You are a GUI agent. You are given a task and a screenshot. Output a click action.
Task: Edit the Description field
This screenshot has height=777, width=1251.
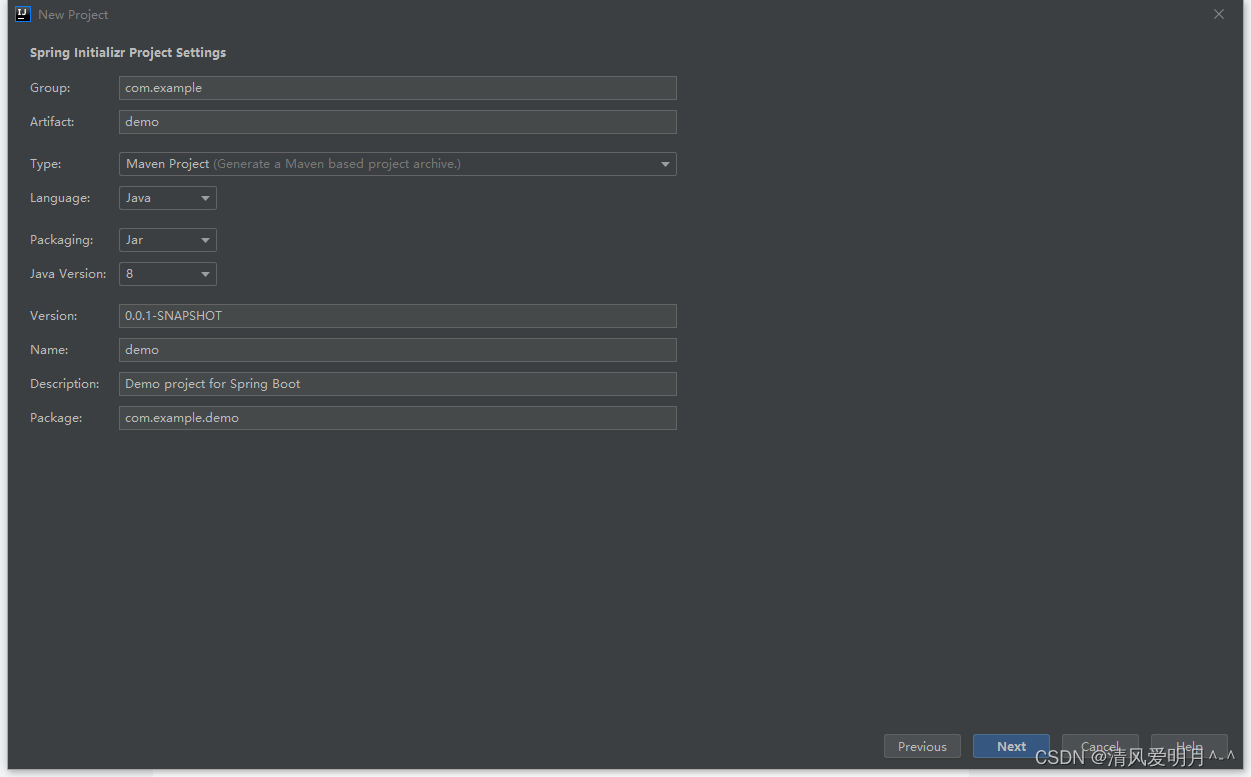point(397,384)
